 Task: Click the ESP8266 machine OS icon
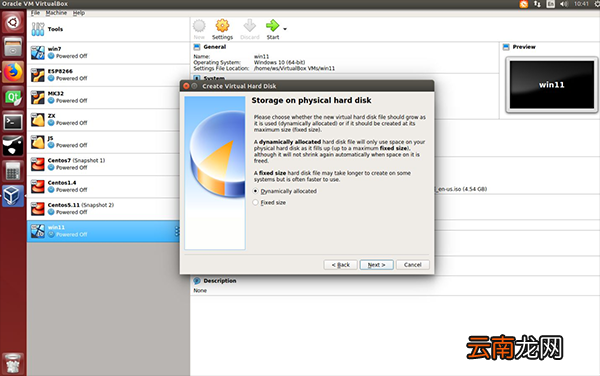[x=38, y=75]
